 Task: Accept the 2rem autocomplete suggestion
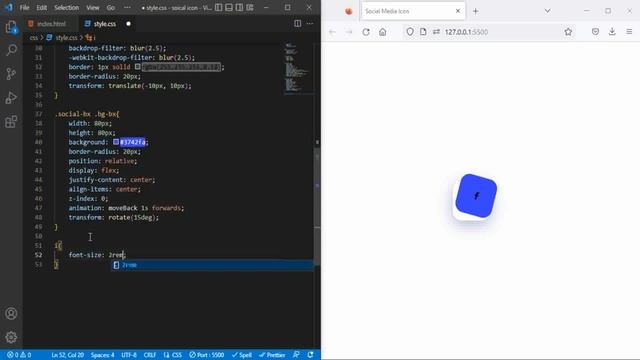212,265
